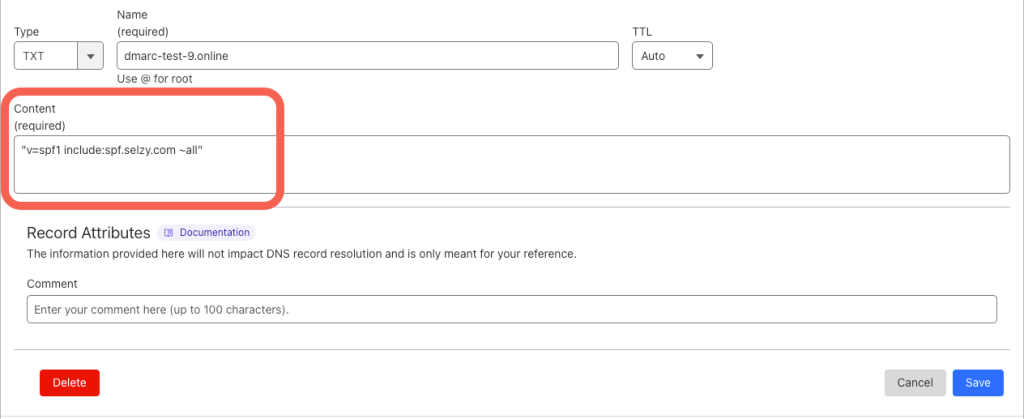The image size is (1024, 419).
Task: Expand the TTL Auto dropdown
Action: point(671,56)
